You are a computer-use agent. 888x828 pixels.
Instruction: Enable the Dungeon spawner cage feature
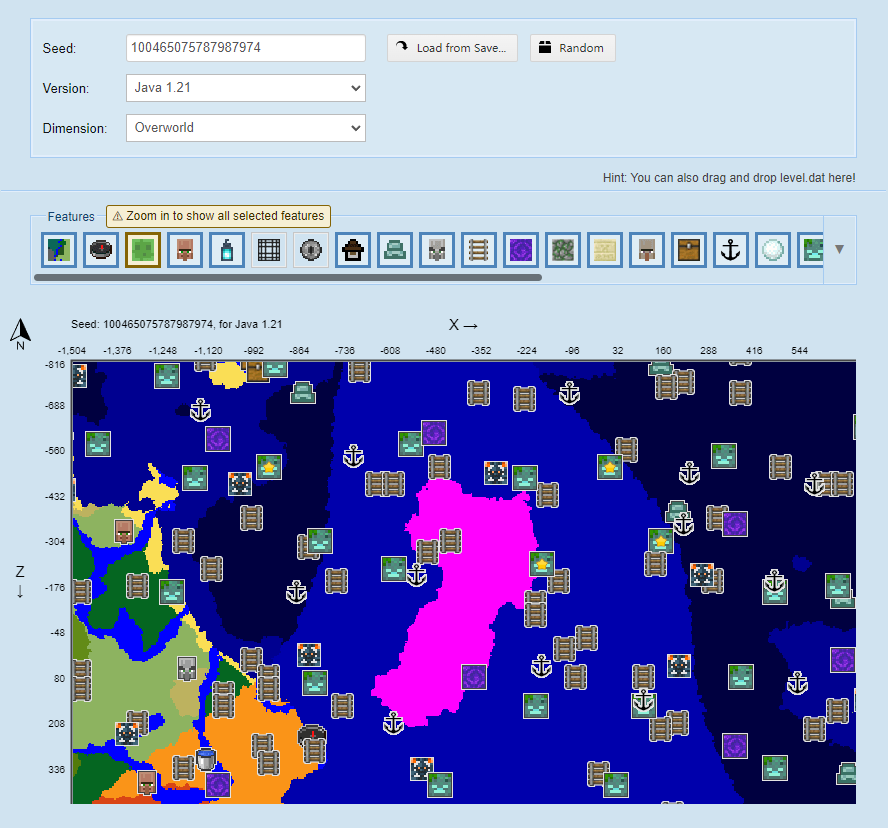268,250
